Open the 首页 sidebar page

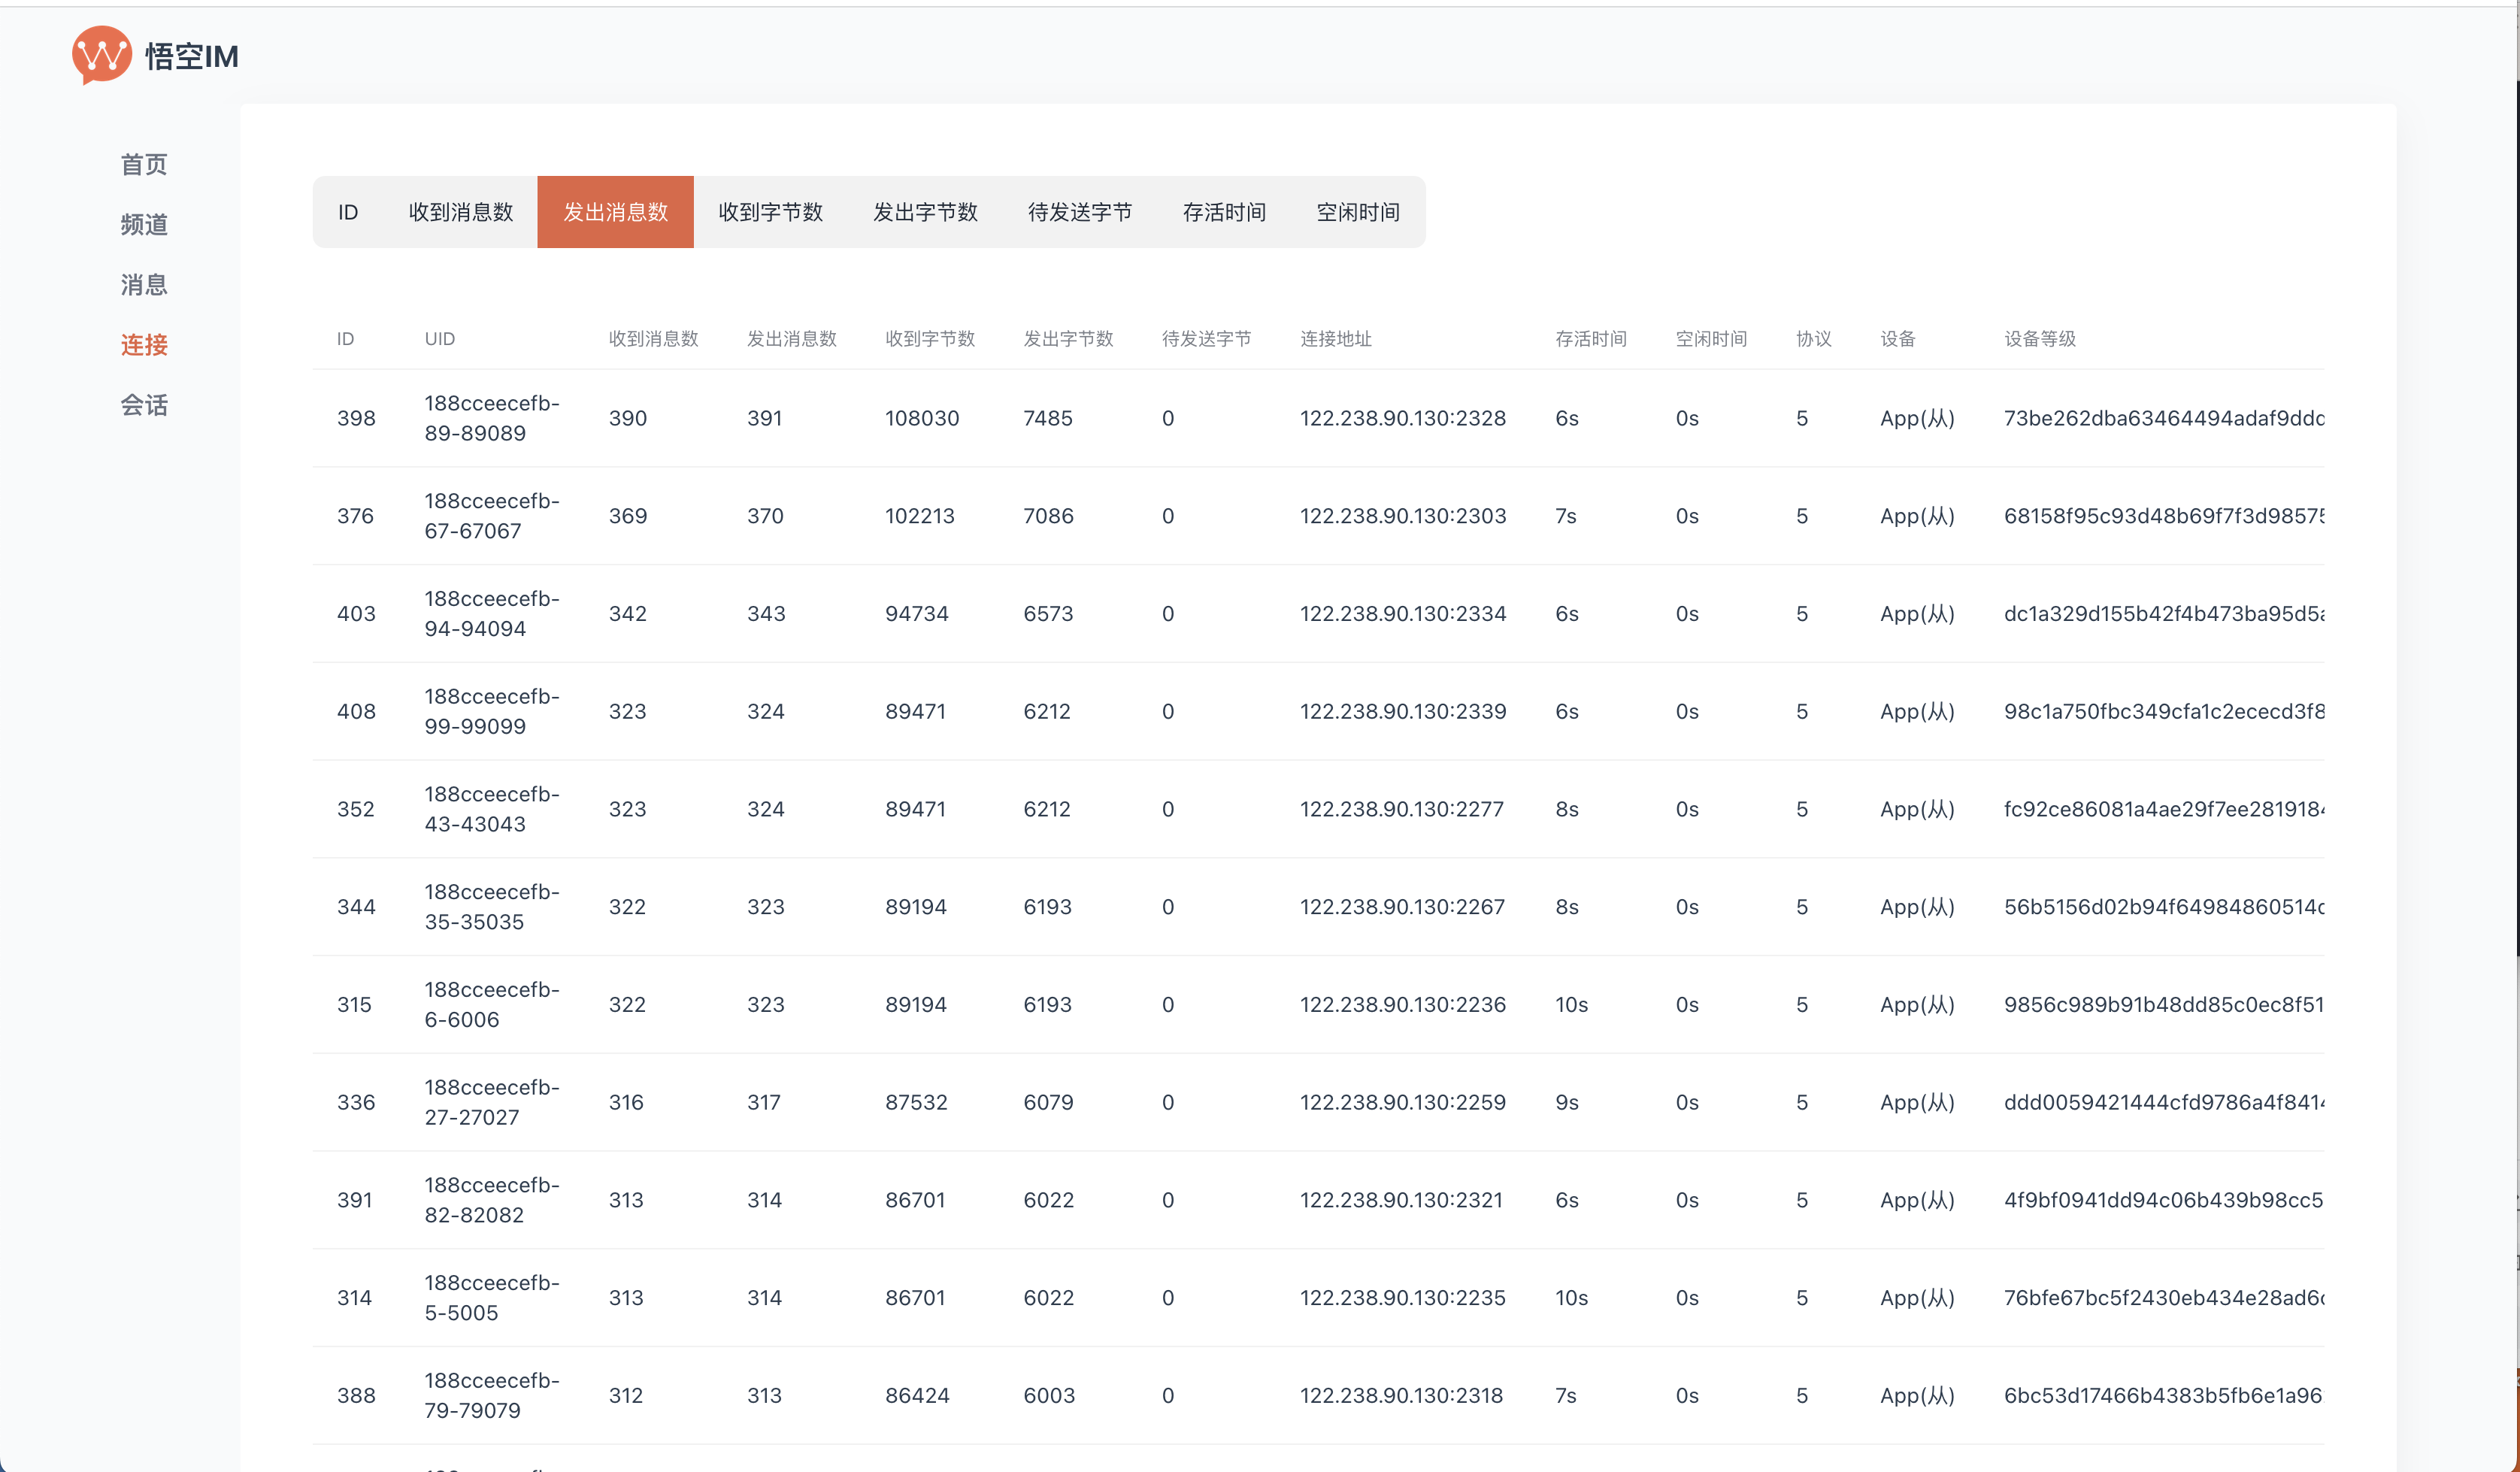(x=144, y=165)
